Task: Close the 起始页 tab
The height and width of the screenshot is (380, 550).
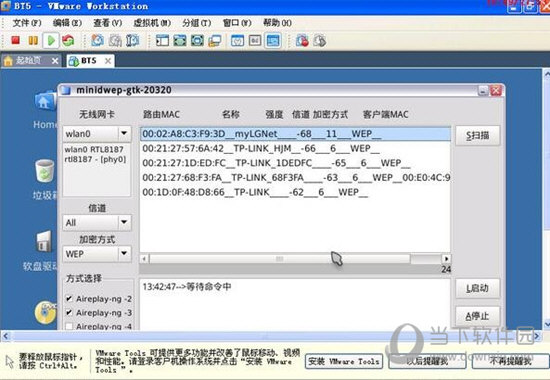Action: tap(55, 61)
